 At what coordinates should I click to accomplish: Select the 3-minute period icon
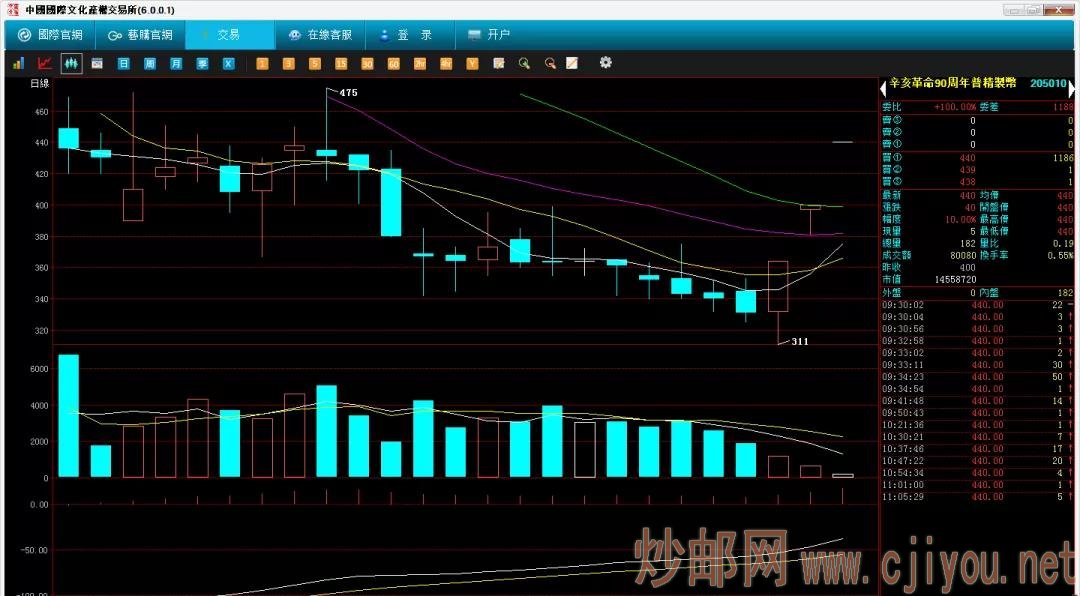click(289, 63)
